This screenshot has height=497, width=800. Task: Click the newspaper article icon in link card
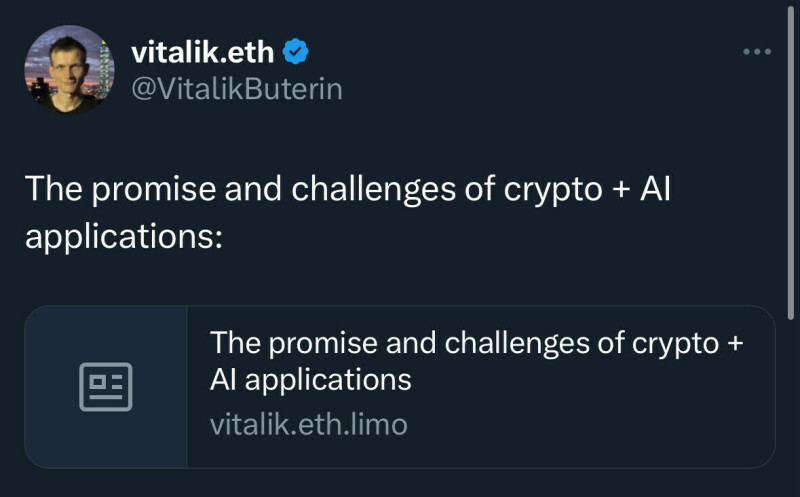[106, 386]
